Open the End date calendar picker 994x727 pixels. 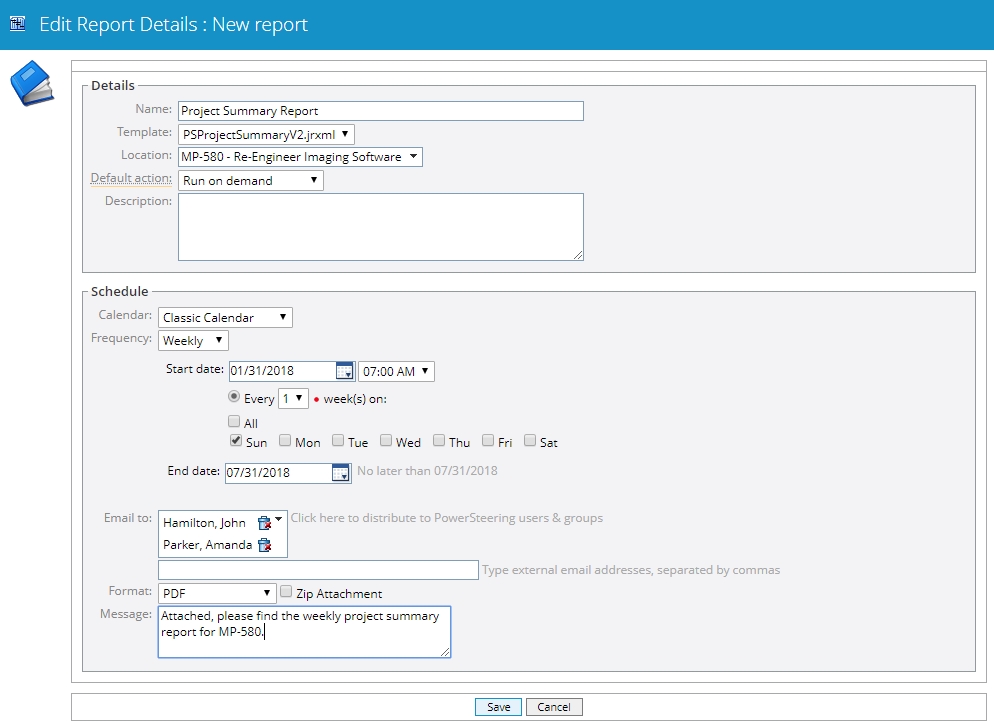(x=340, y=473)
